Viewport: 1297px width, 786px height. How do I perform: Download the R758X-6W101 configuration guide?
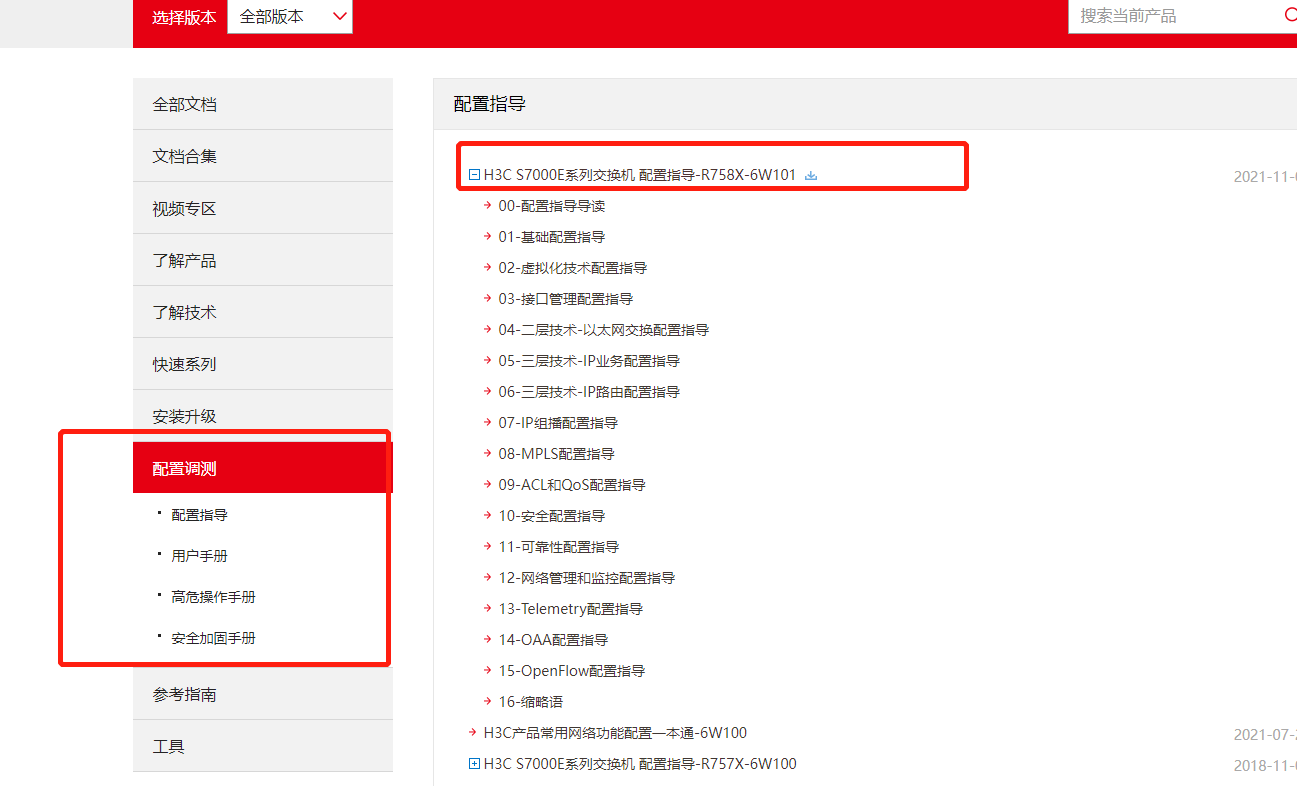click(x=811, y=175)
